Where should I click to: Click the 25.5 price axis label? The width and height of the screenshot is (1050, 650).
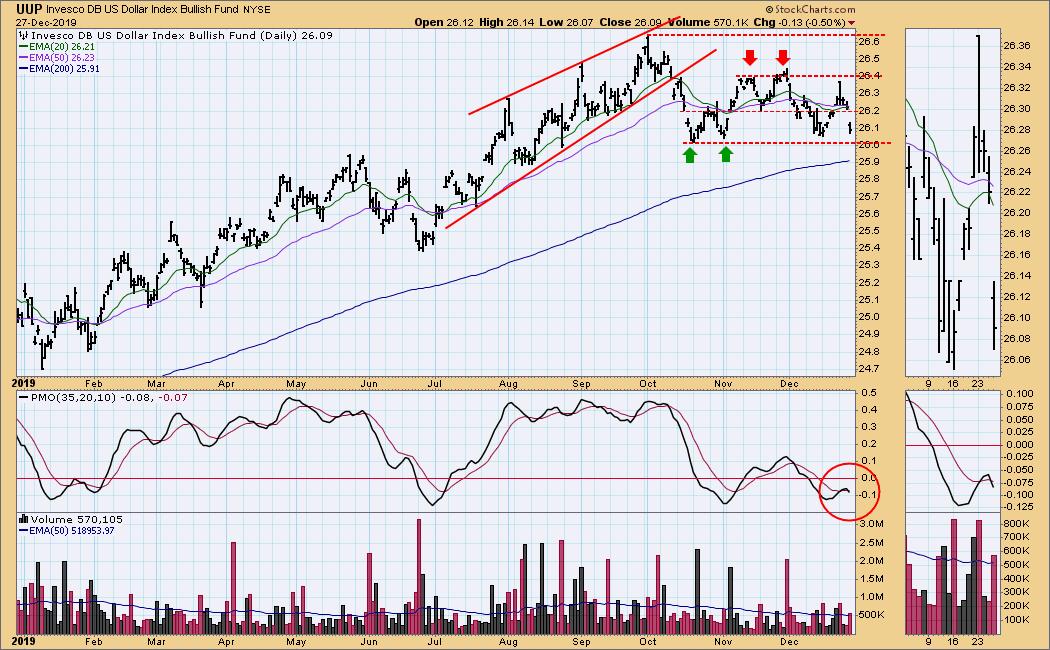pyautogui.click(x=869, y=231)
